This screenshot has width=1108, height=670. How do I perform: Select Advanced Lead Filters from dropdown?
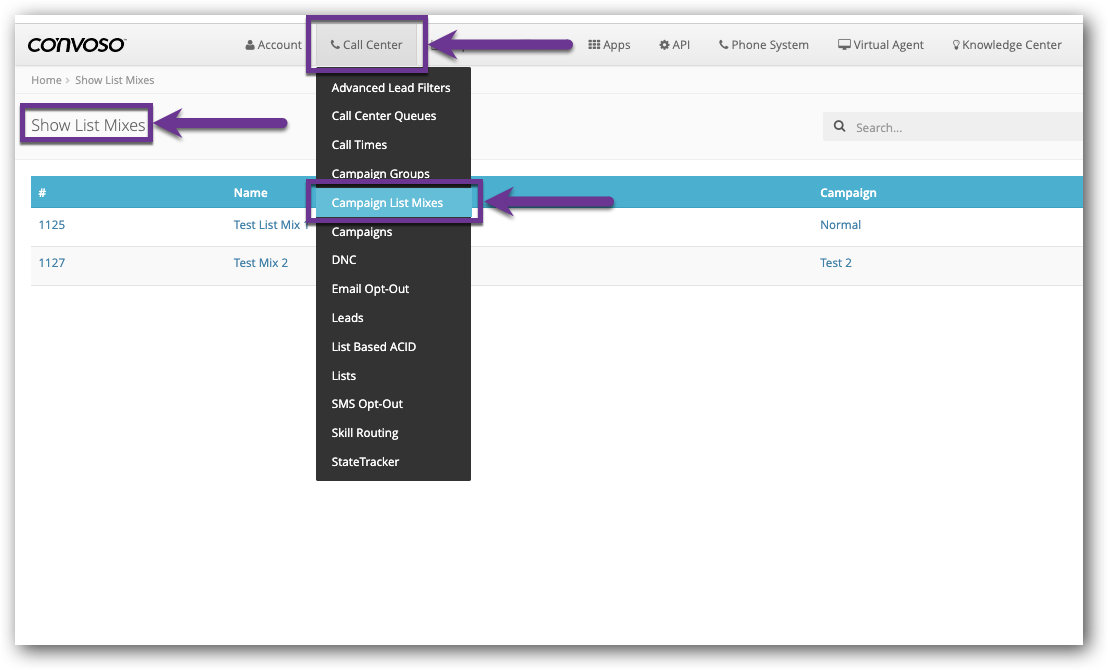tap(393, 88)
